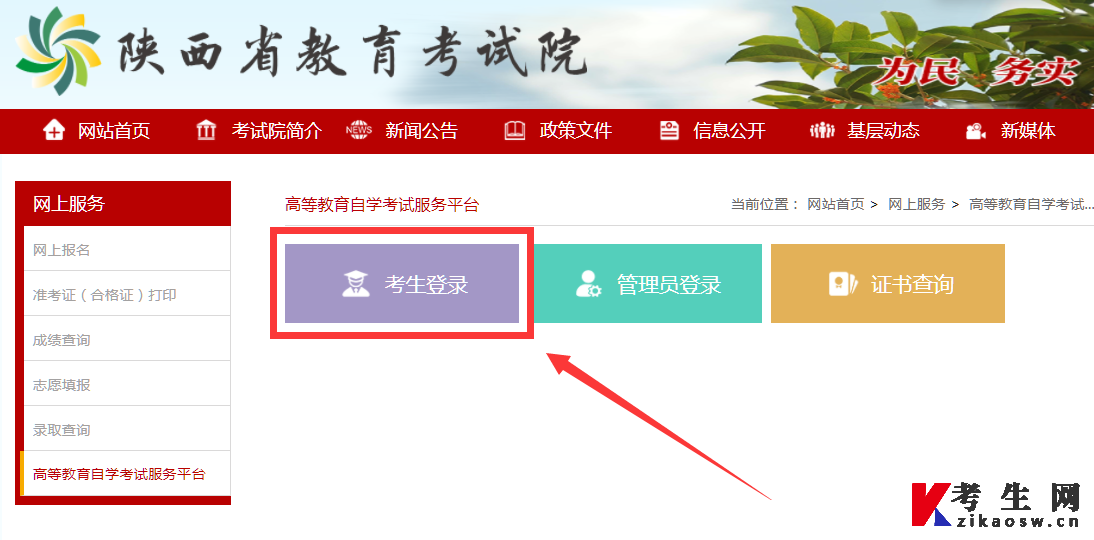Open the 考生登录 button
Viewport: 1094px width, 540px height.
pos(402,283)
